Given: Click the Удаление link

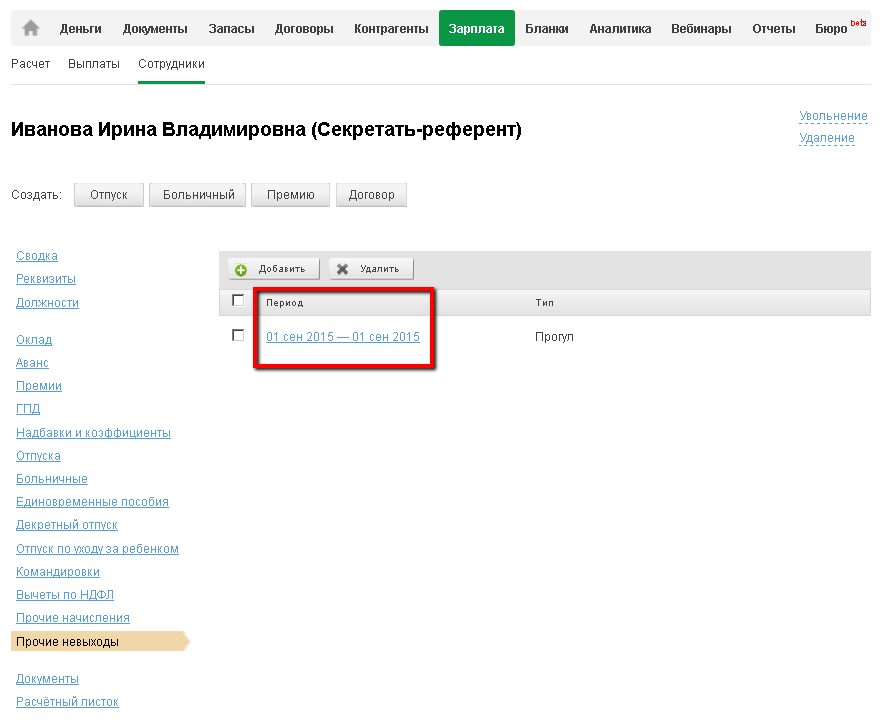Looking at the screenshot, I should pos(826,138).
